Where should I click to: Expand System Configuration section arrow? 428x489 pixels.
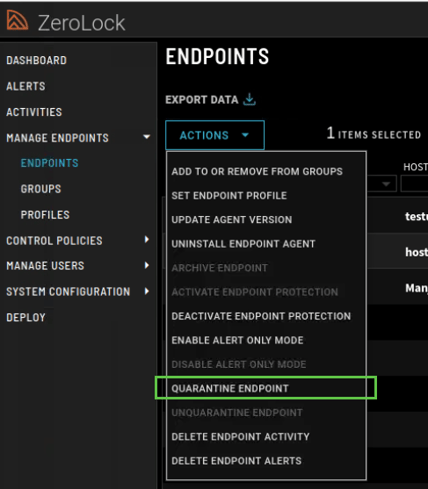[147, 291]
